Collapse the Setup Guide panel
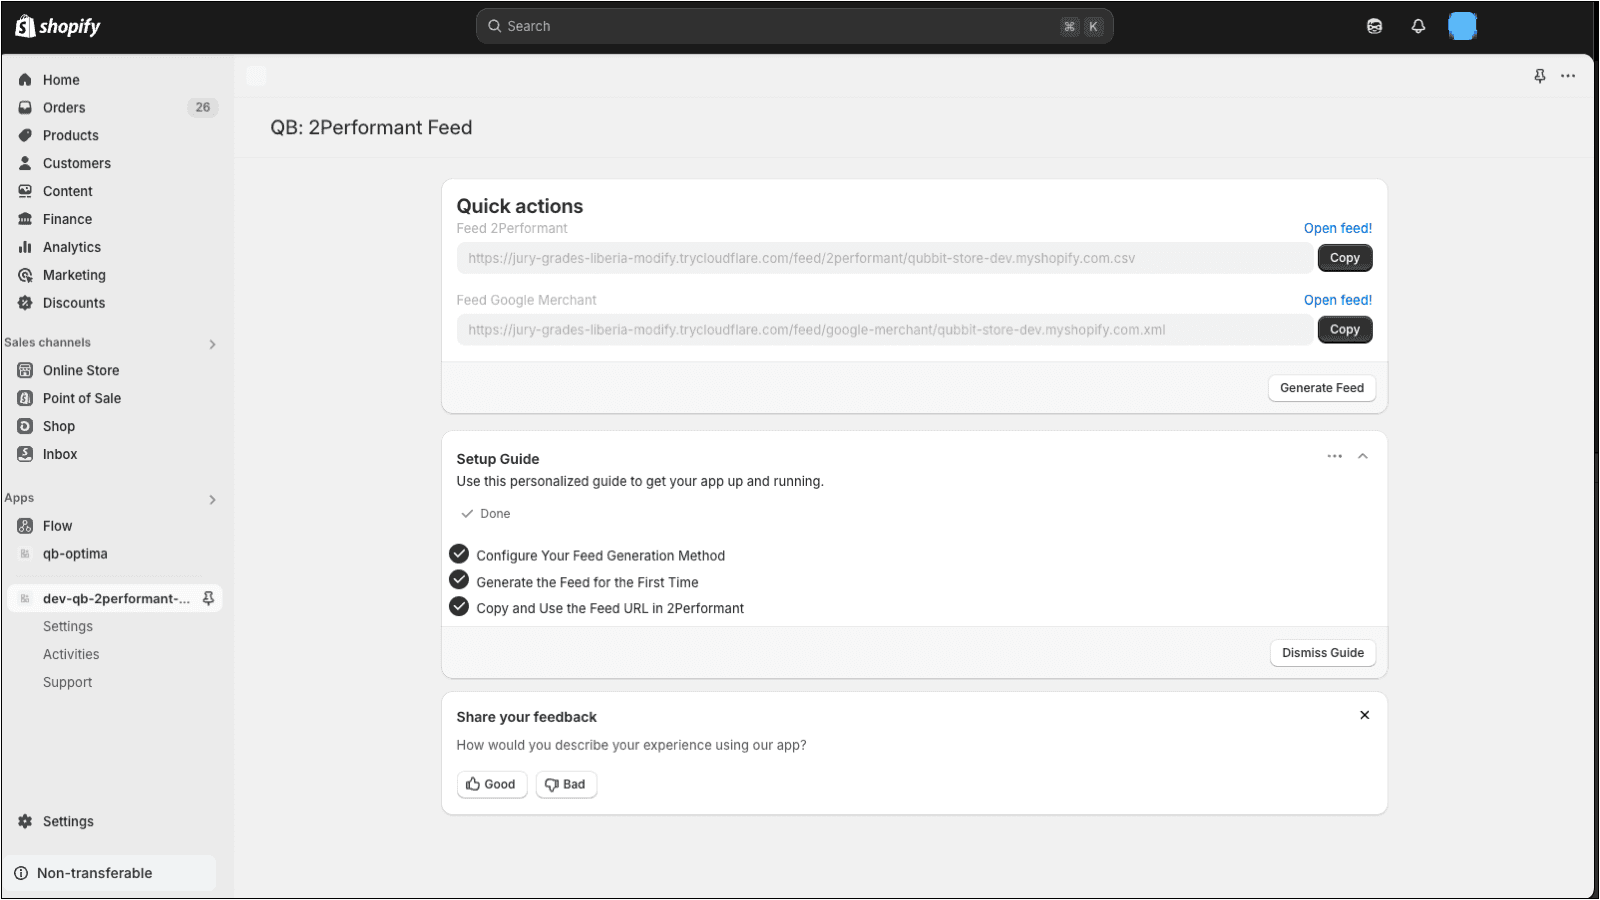The width and height of the screenshot is (1600, 900). click(x=1363, y=456)
